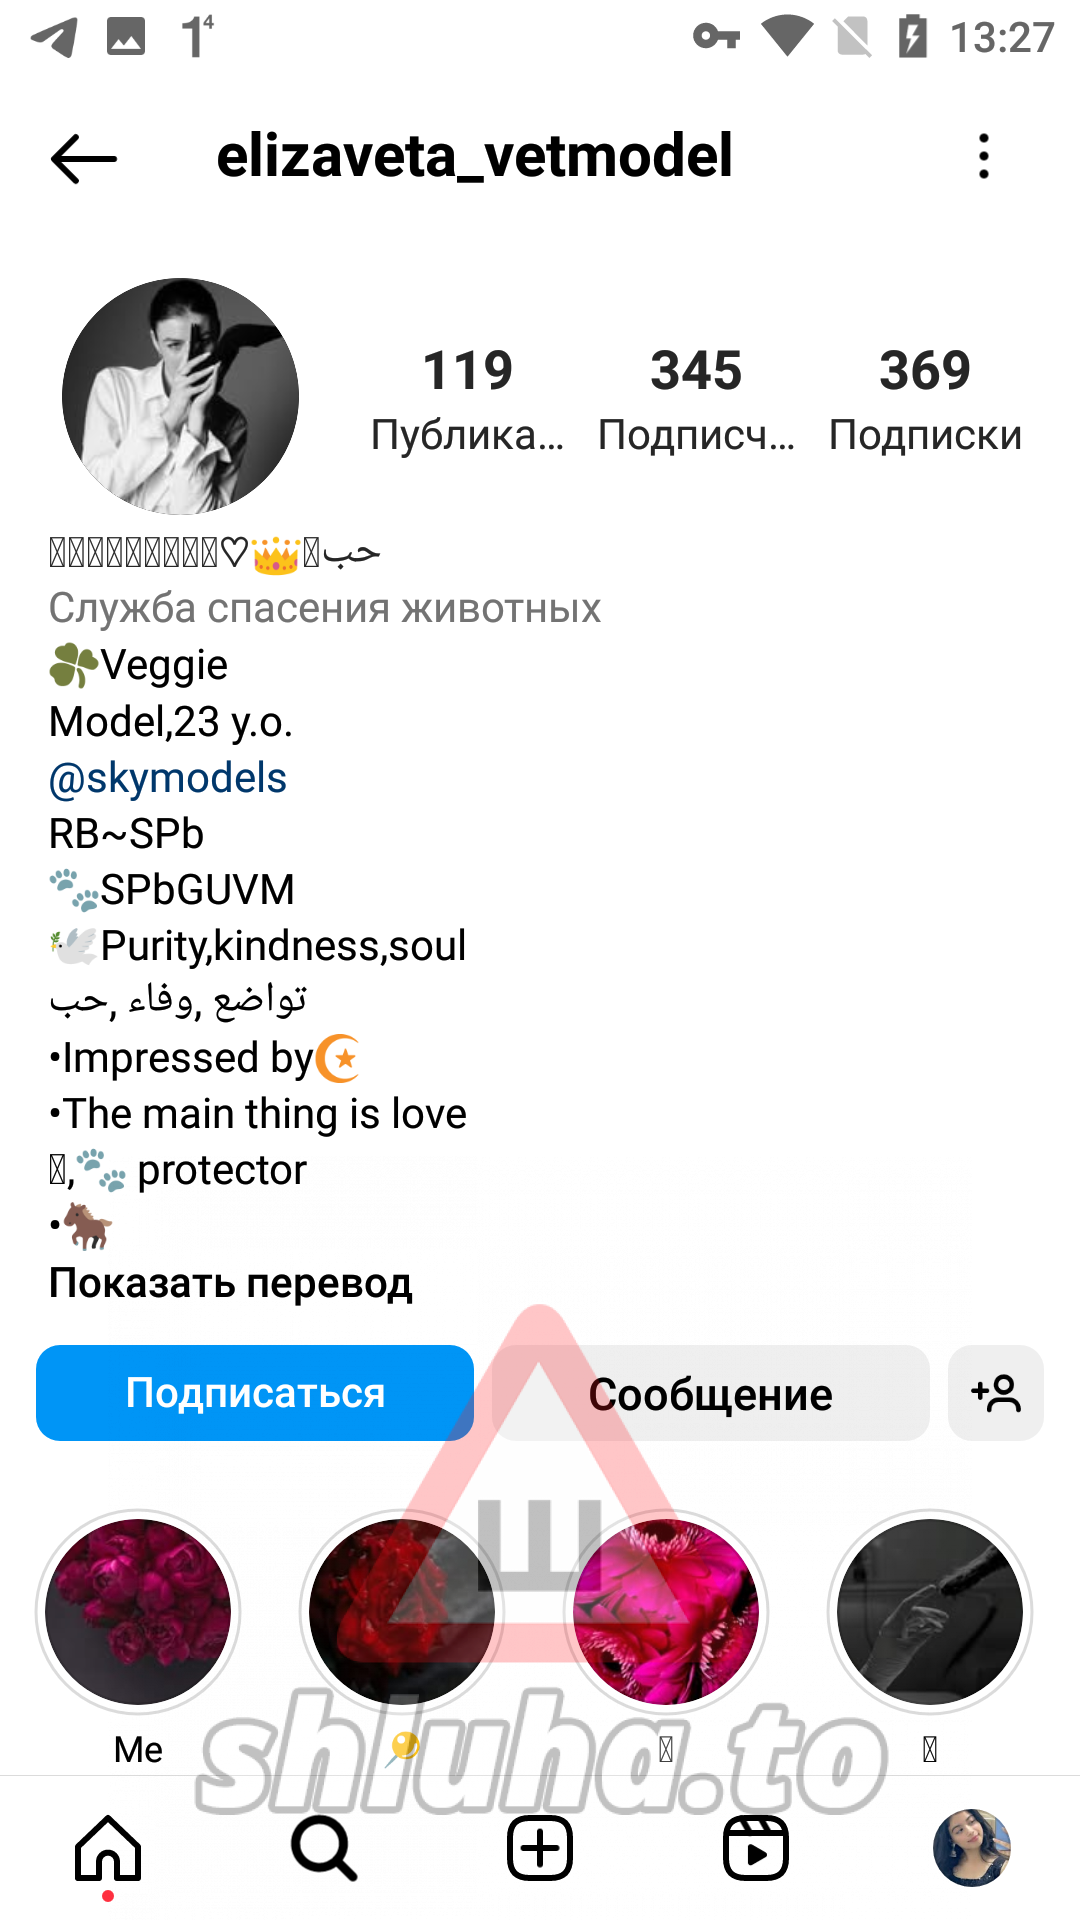This screenshot has width=1080, height=1920.
Task: Go back using the arrow icon
Action: tap(84, 158)
